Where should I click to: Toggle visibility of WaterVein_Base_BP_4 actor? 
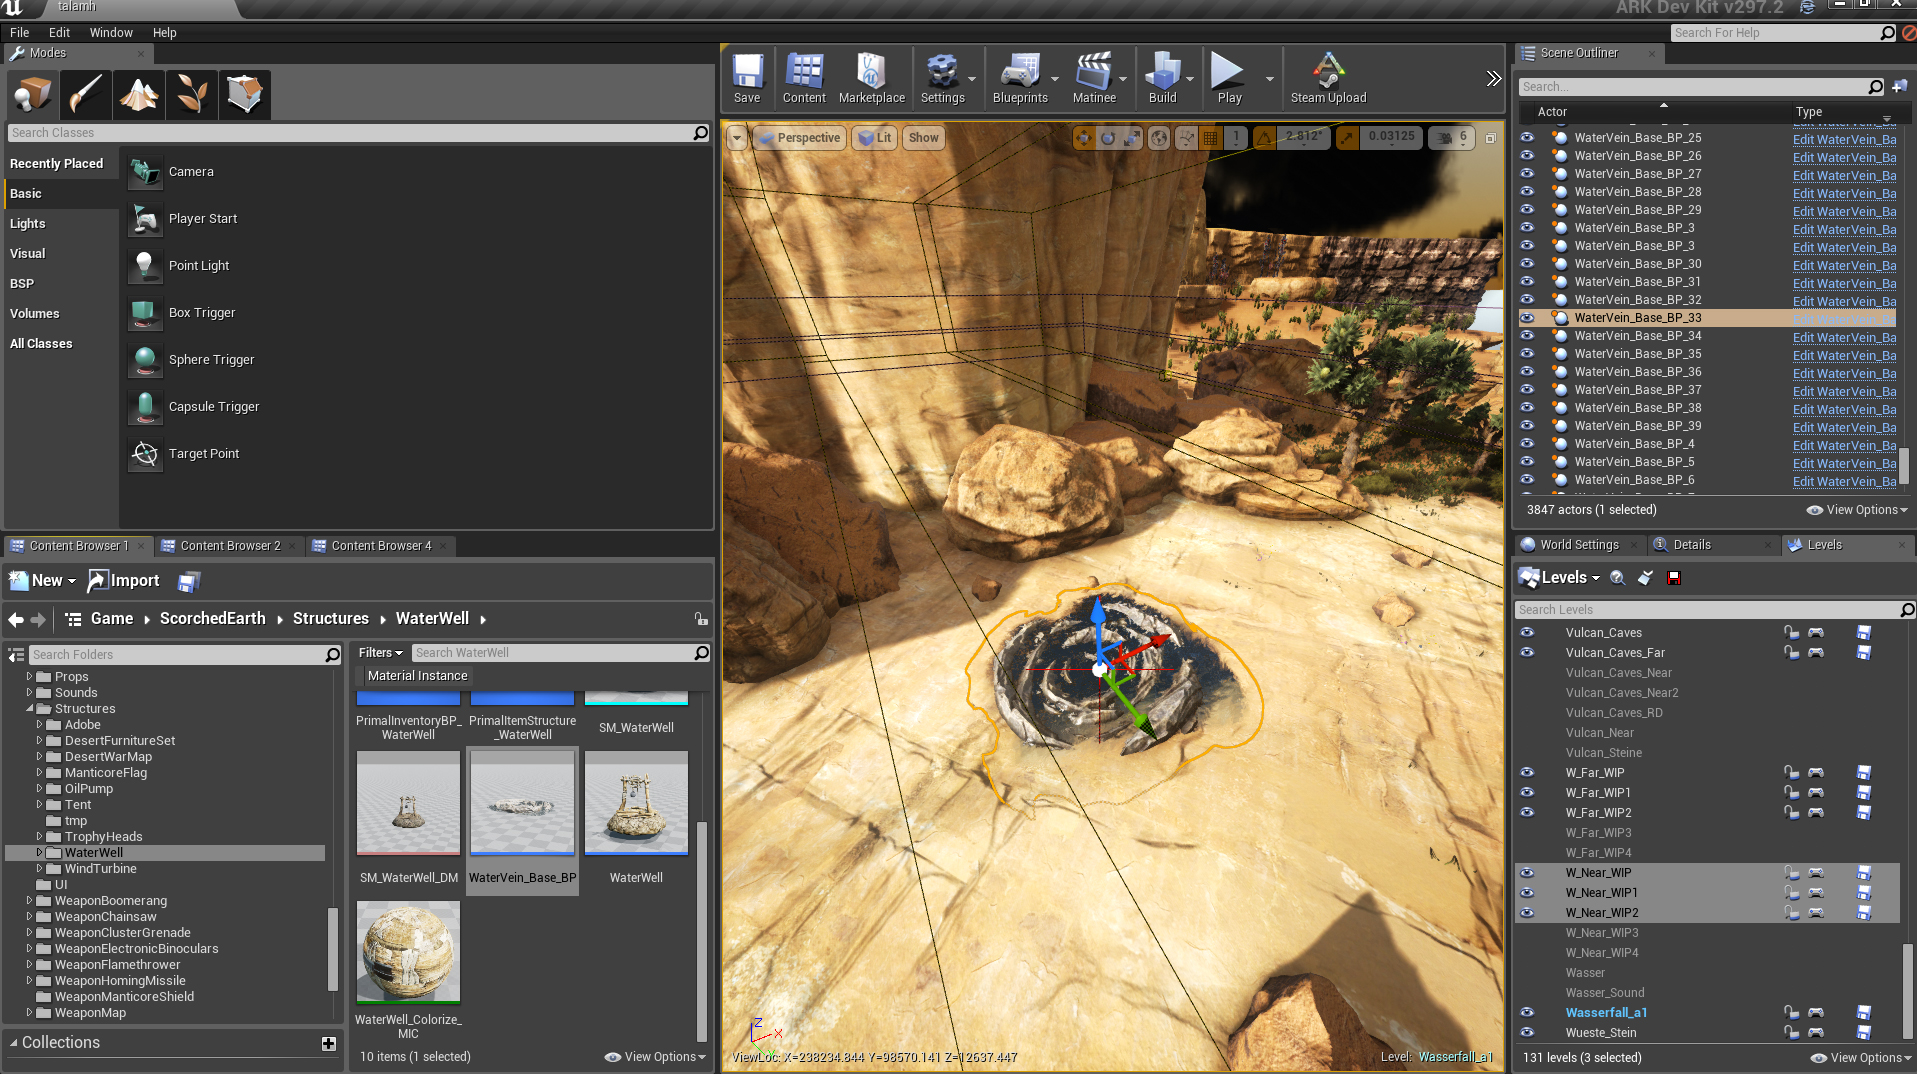pos(1527,444)
